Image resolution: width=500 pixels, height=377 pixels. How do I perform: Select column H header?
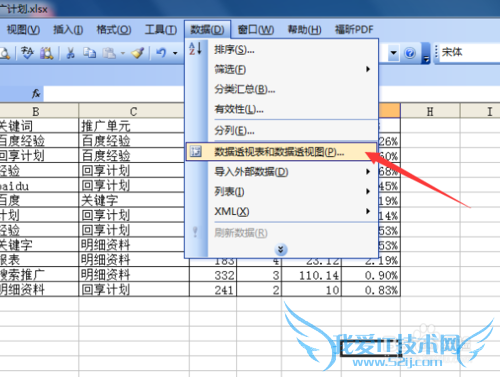[430, 111]
